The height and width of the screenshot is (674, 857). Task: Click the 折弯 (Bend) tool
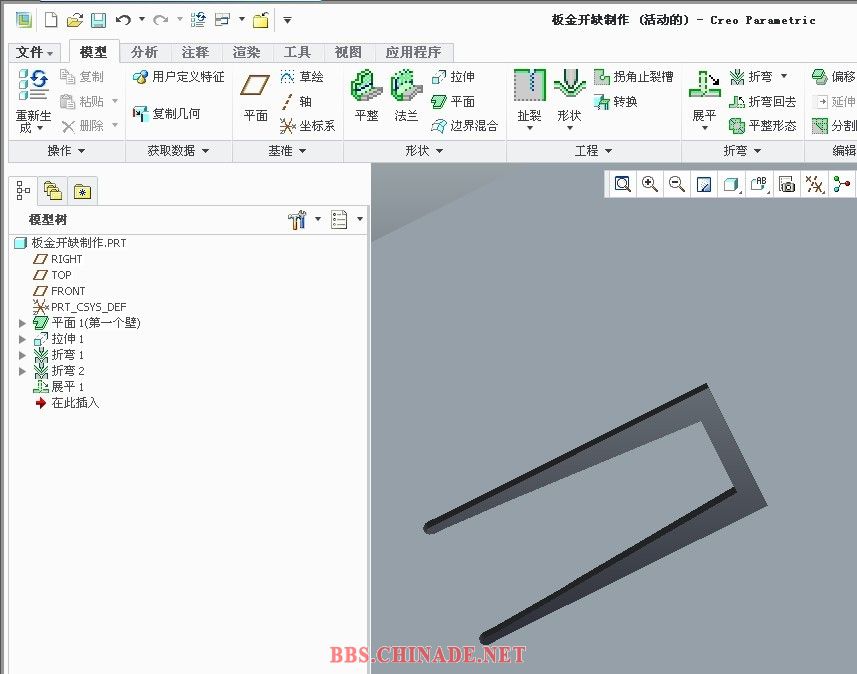coord(752,77)
